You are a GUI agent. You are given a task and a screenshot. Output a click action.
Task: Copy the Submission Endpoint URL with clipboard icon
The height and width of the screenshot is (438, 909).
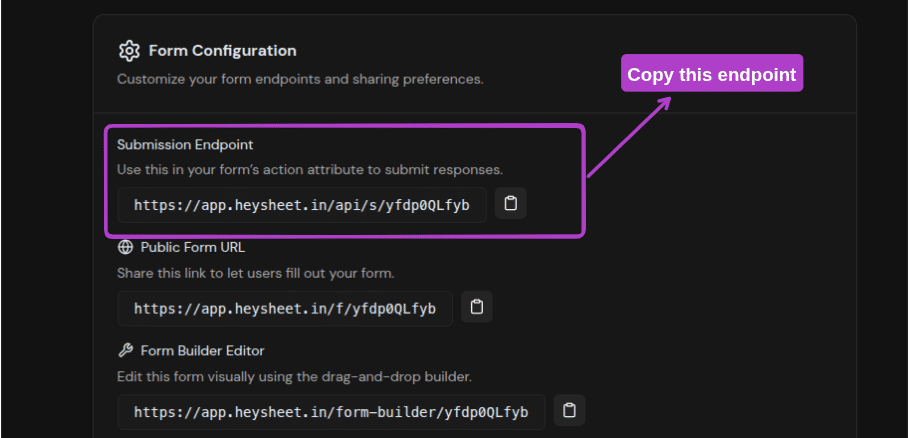[x=511, y=203]
